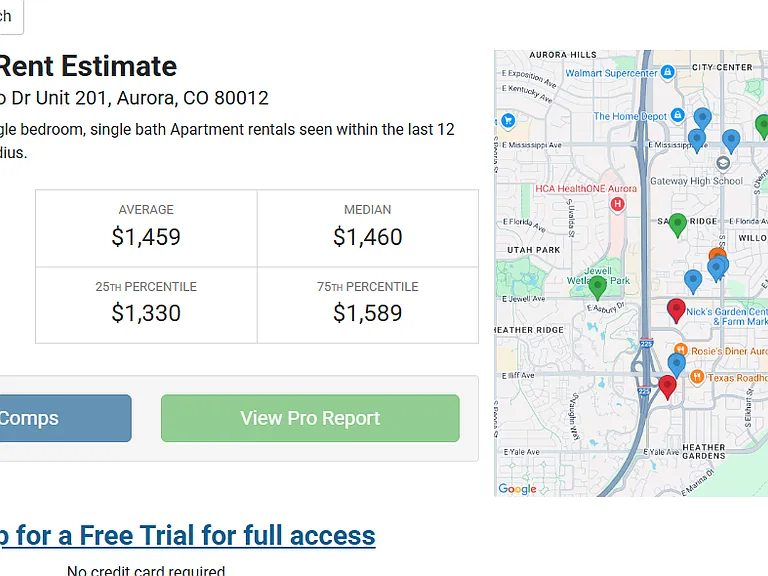Click the Gateway High School map icon
The height and width of the screenshot is (576, 768).
(x=723, y=163)
